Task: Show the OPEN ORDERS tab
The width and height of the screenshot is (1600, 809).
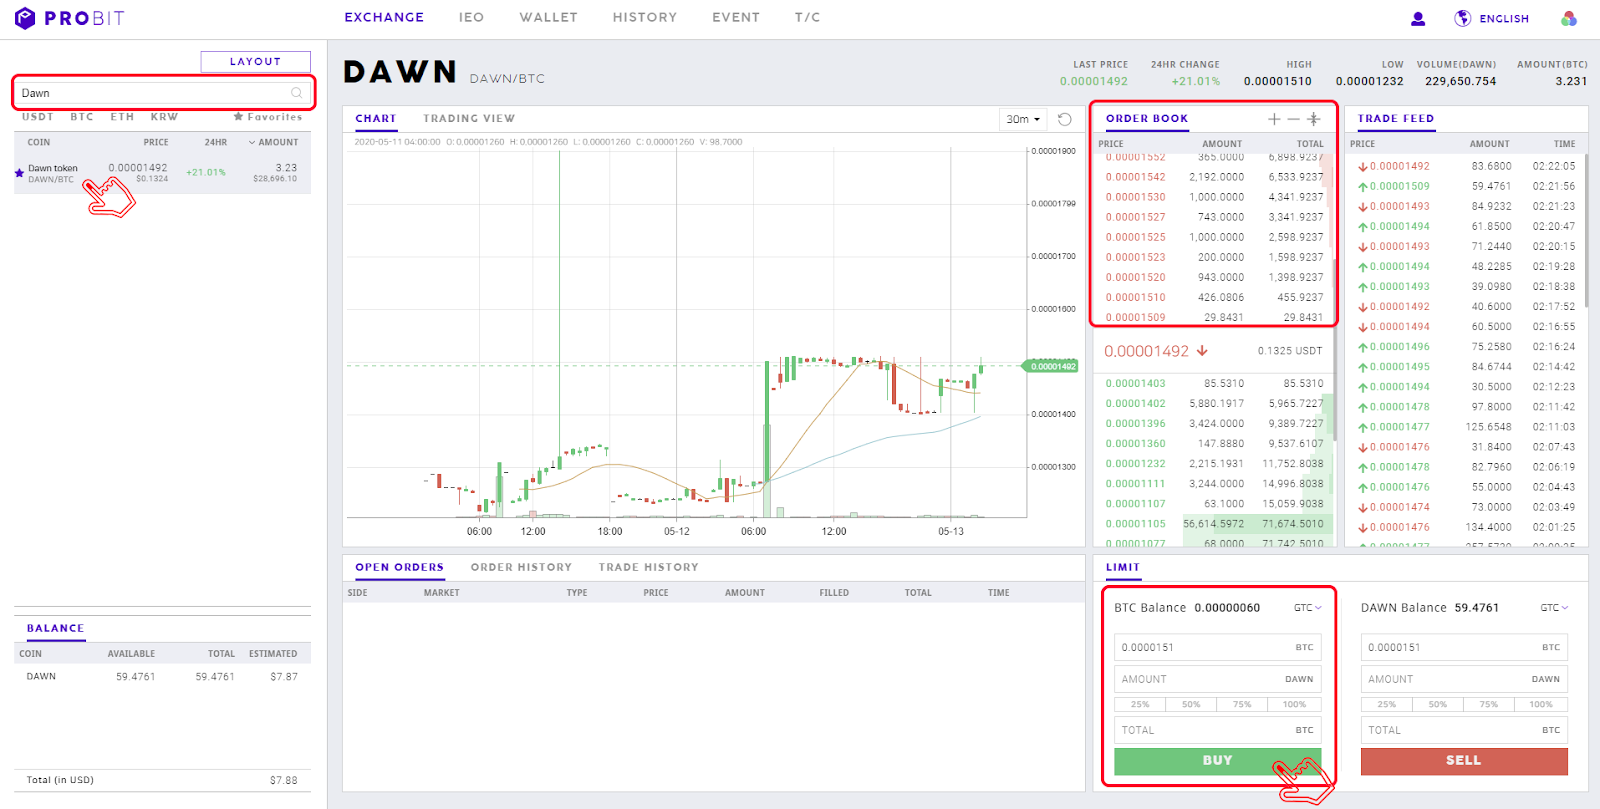Action: pos(400,567)
